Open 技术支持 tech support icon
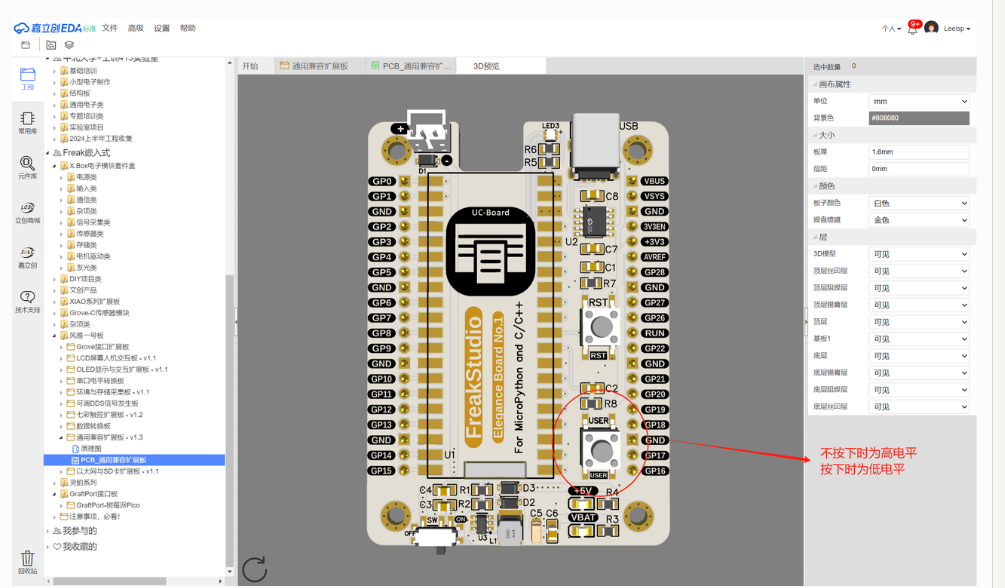Image resolution: width=1005 pixels, height=588 pixels. click(28, 301)
